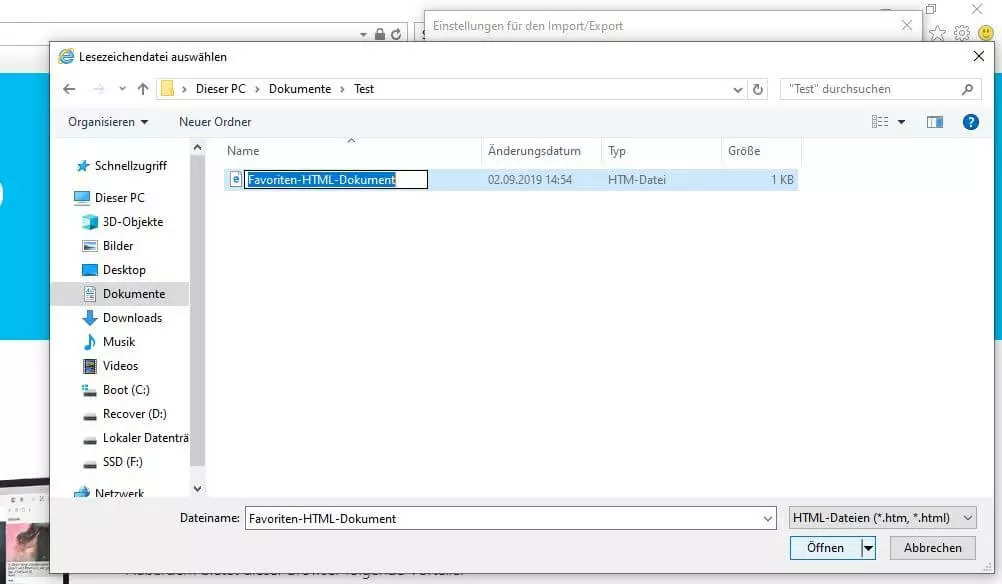Click the Abbrechen button
The width and height of the screenshot is (1002, 584).
point(932,548)
